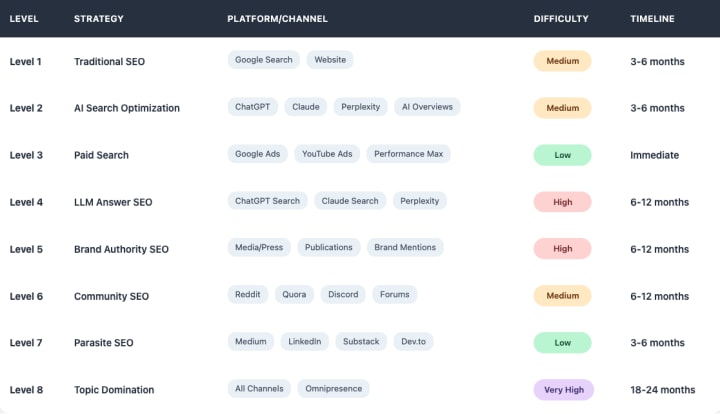Image resolution: width=720 pixels, height=414 pixels.
Task: Click the Timeline column header
Action: click(652, 19)
